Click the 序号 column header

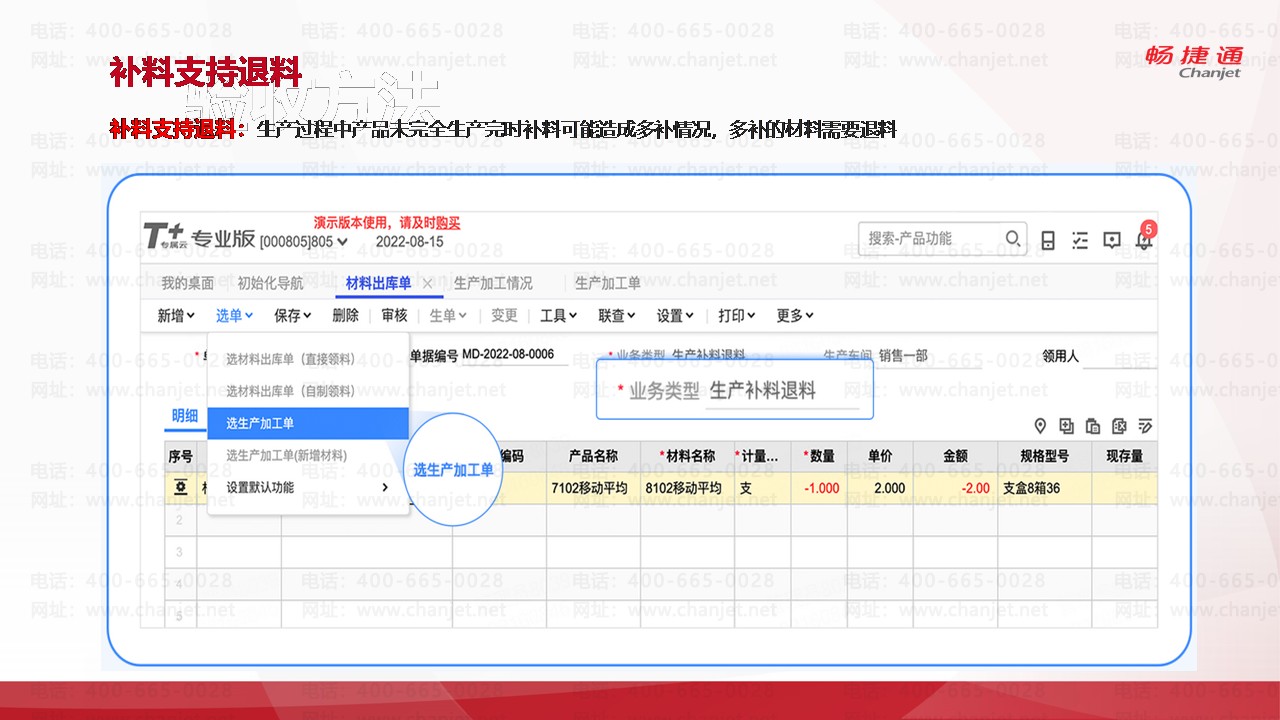point(181,456)
